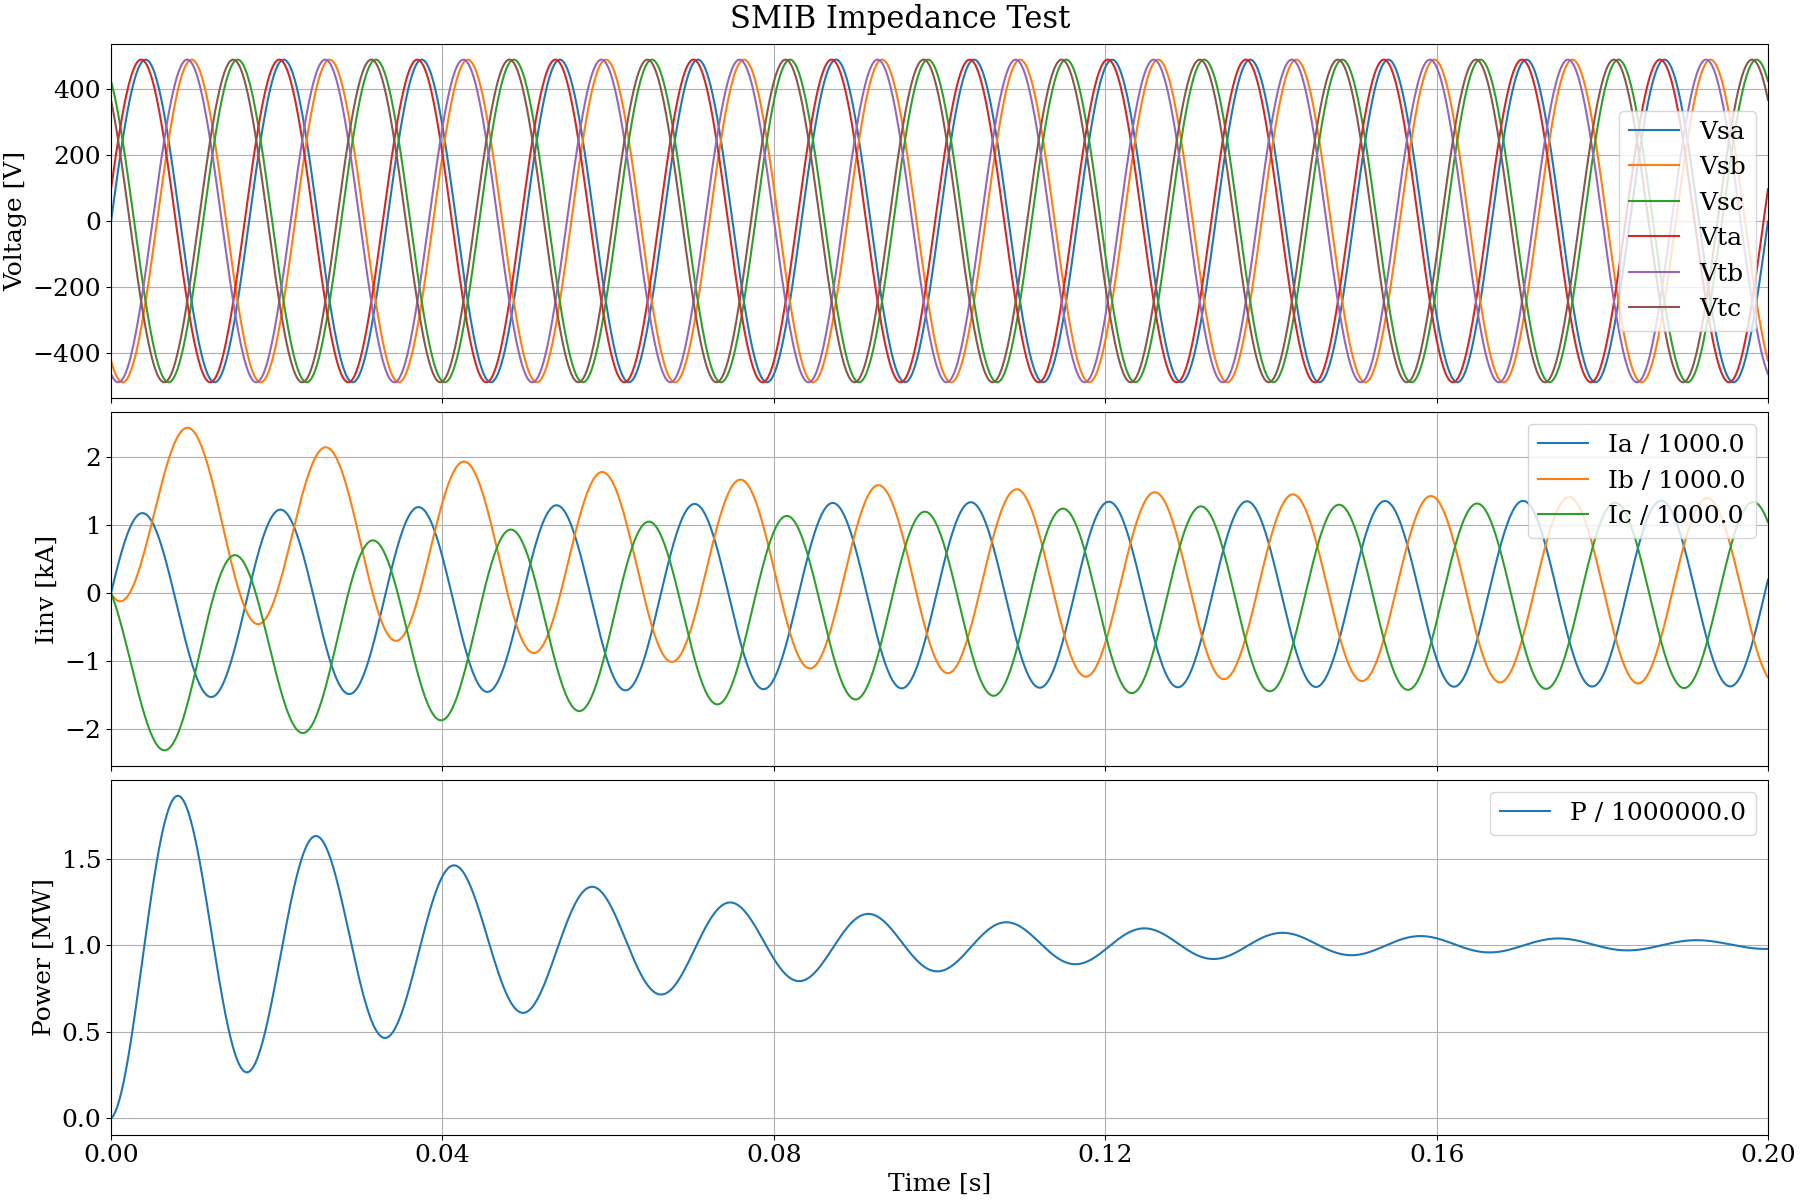The image size is (1800, 1200).
Task: Click the 0.16 time axis tick label
Action: 1437,1154
